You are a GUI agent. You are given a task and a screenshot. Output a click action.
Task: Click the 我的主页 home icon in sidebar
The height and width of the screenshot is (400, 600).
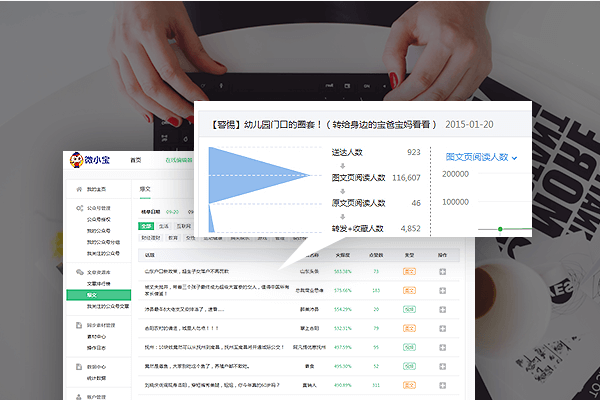[x=76, y=188]
